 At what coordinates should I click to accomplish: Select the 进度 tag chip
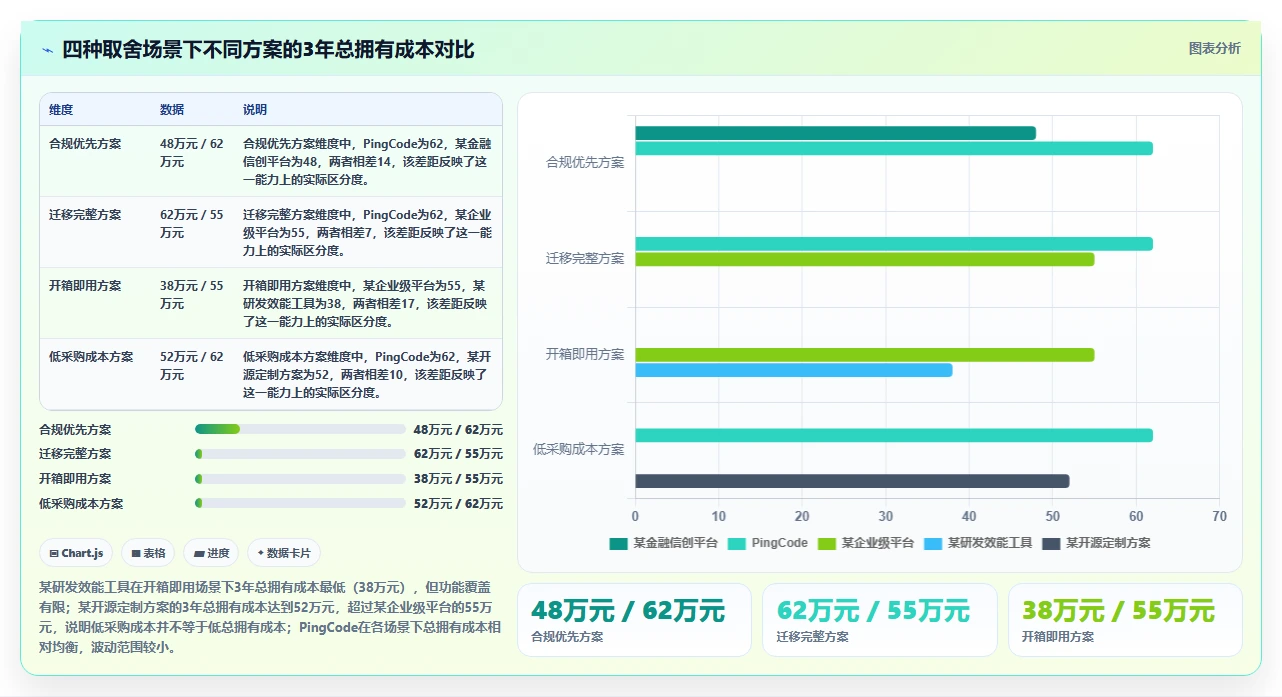click(212, 553)
